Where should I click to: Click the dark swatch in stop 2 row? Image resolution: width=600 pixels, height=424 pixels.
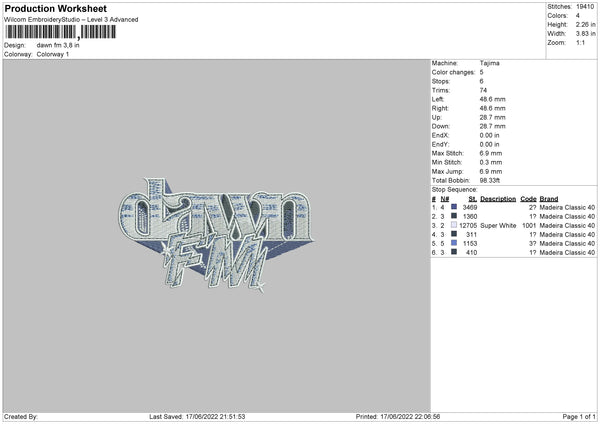pyautogui.click(x=454, y=216)
